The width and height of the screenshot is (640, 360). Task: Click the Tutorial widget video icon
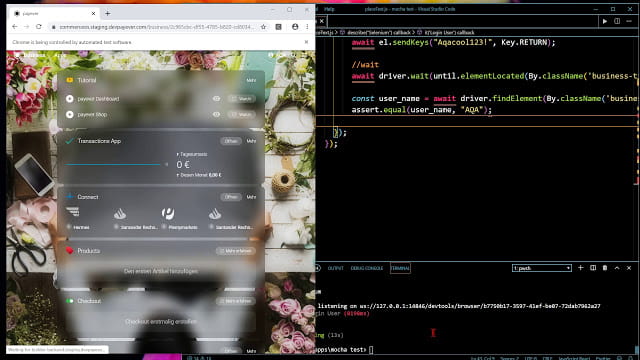pos(69,80)
